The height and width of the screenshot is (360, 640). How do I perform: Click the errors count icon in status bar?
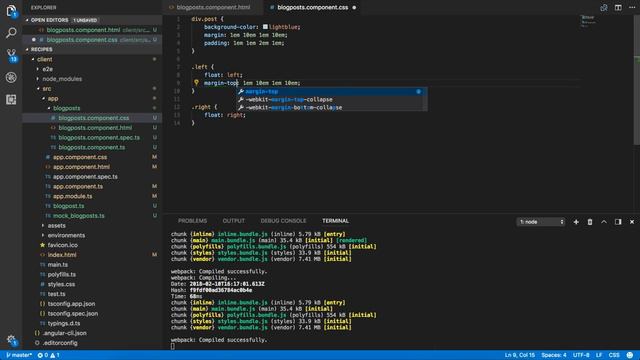point(43,355)
